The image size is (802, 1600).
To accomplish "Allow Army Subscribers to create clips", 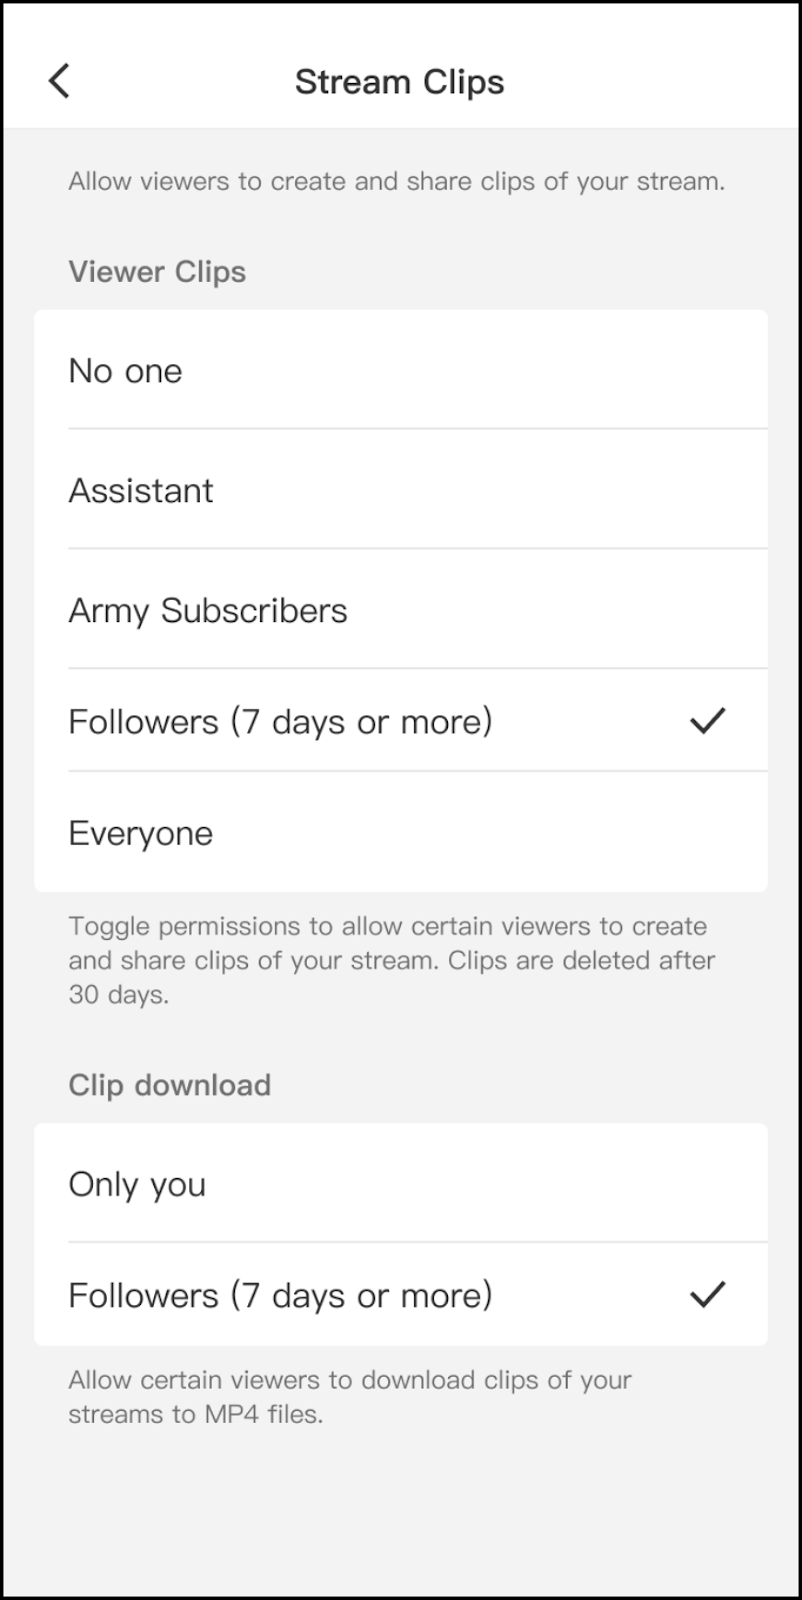I will [208, 610].
